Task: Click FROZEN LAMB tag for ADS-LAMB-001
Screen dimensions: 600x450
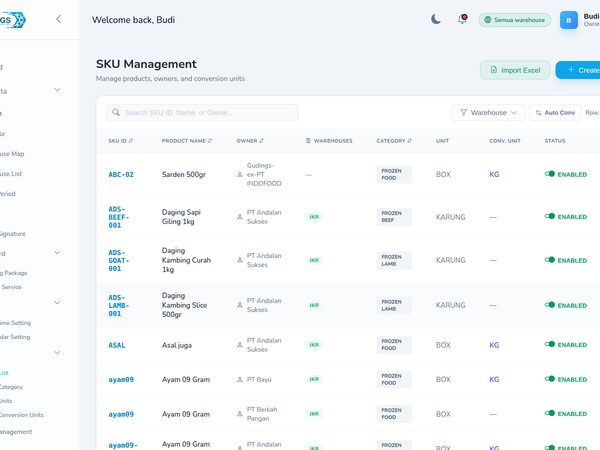Action: pos(394,305)
